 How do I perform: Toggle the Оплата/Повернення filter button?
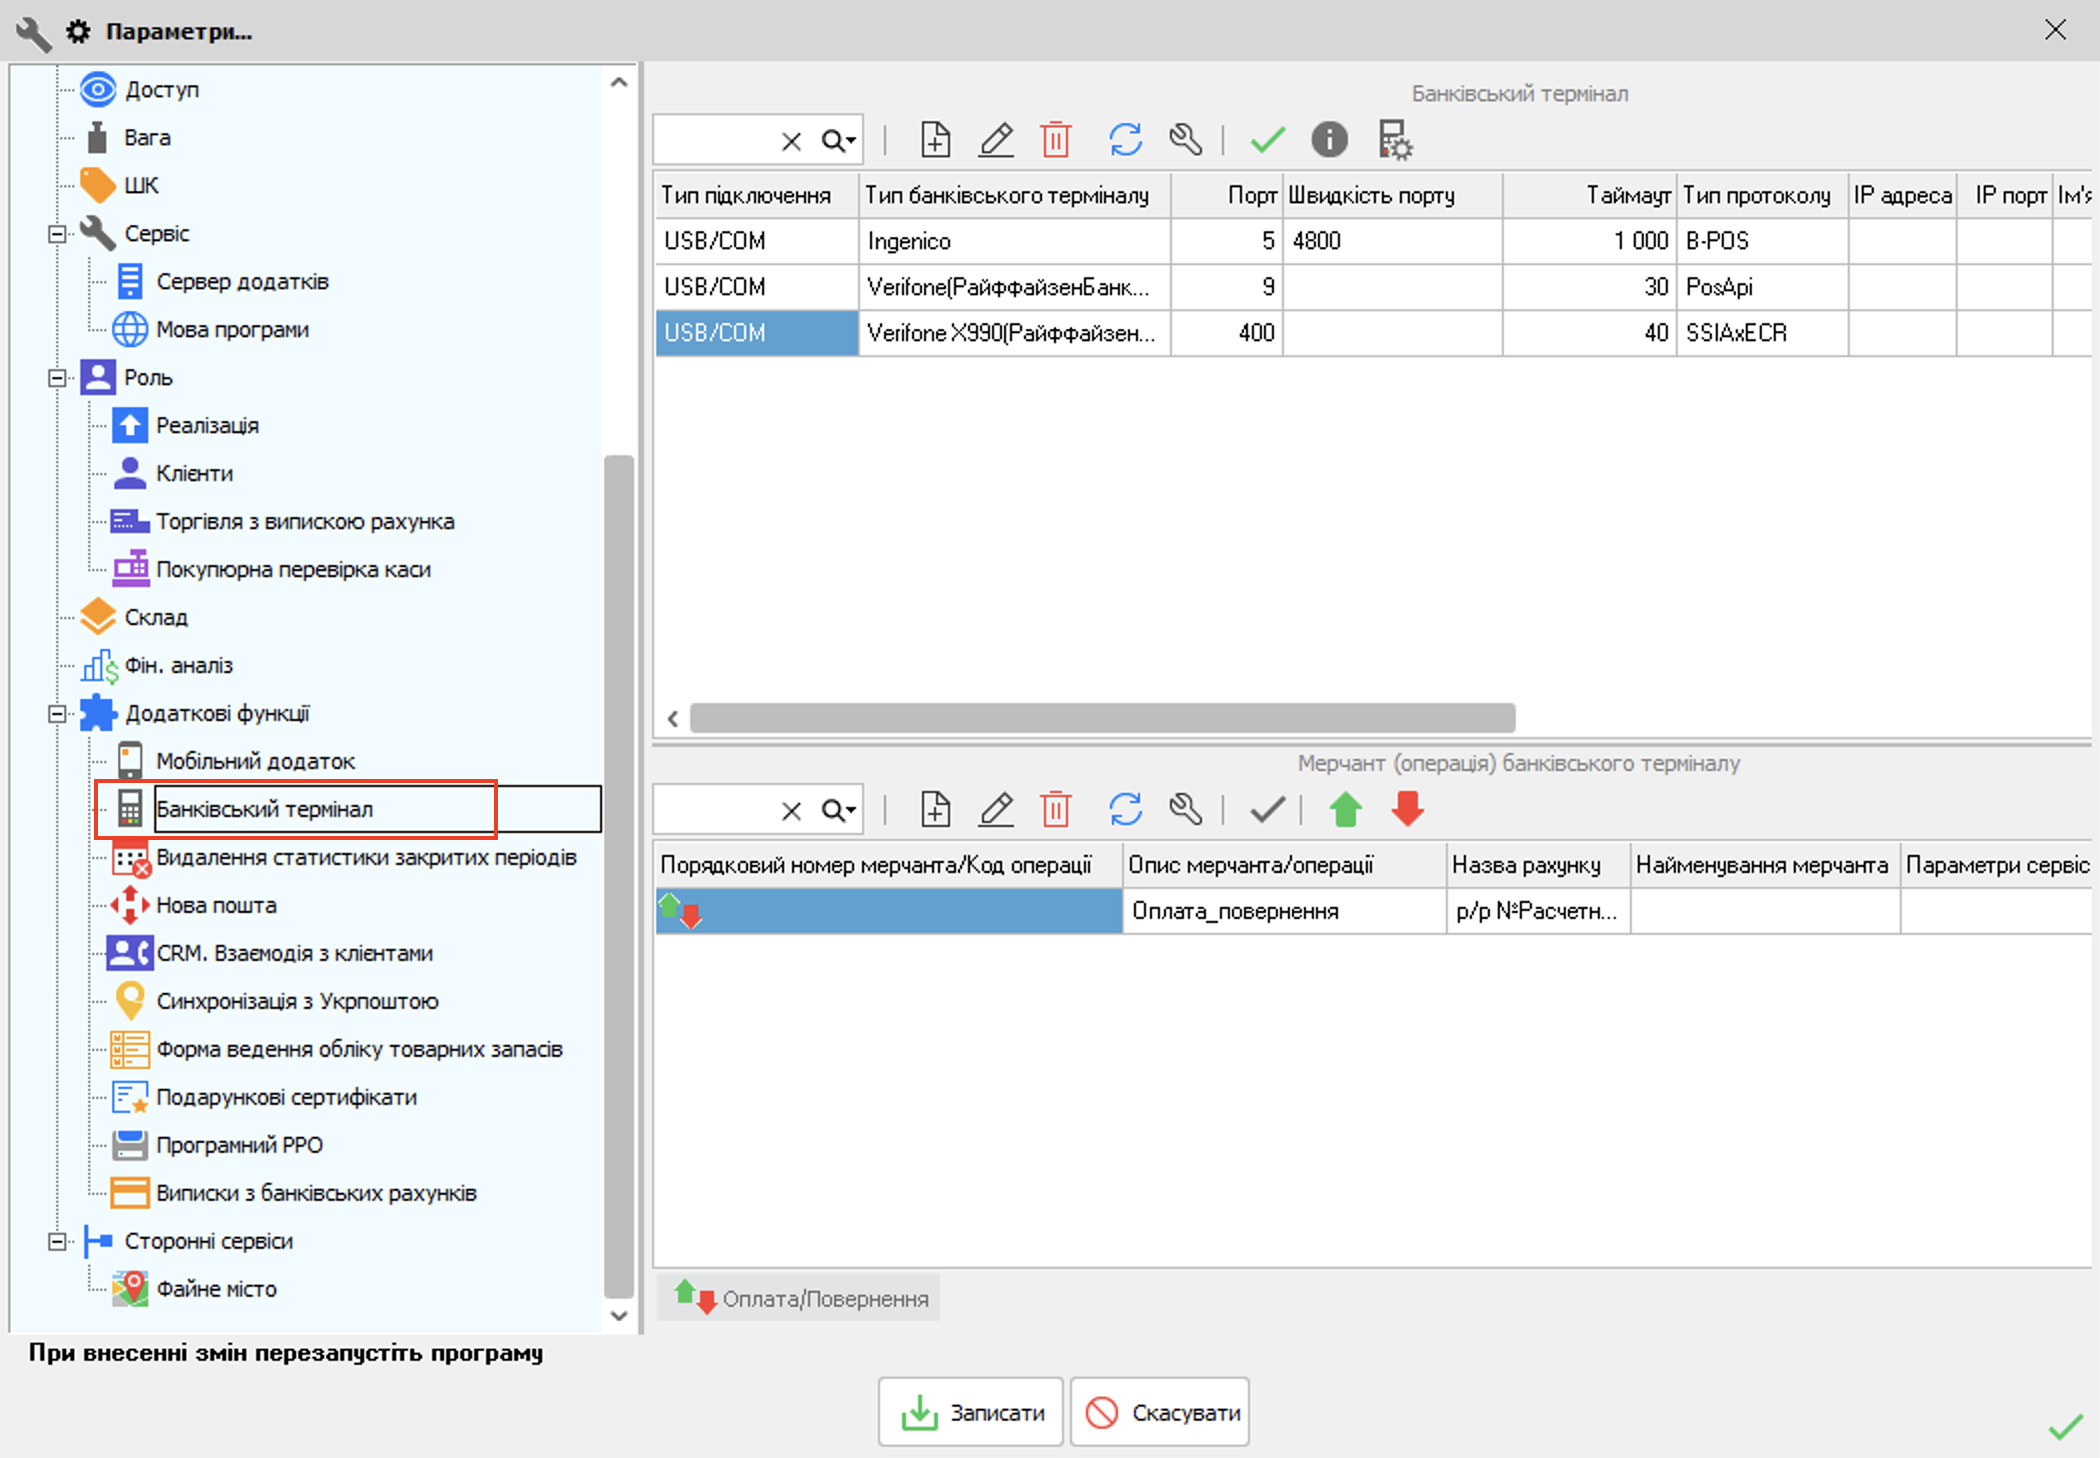(799, 1298)
